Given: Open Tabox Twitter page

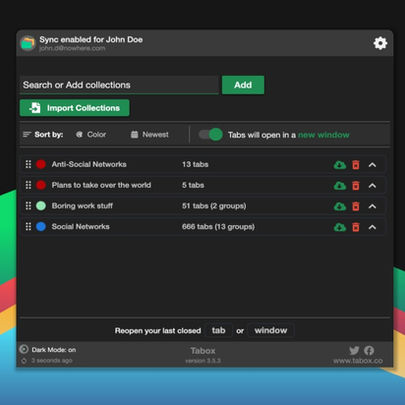Looking at the screenshot, I should pos(354,350).
